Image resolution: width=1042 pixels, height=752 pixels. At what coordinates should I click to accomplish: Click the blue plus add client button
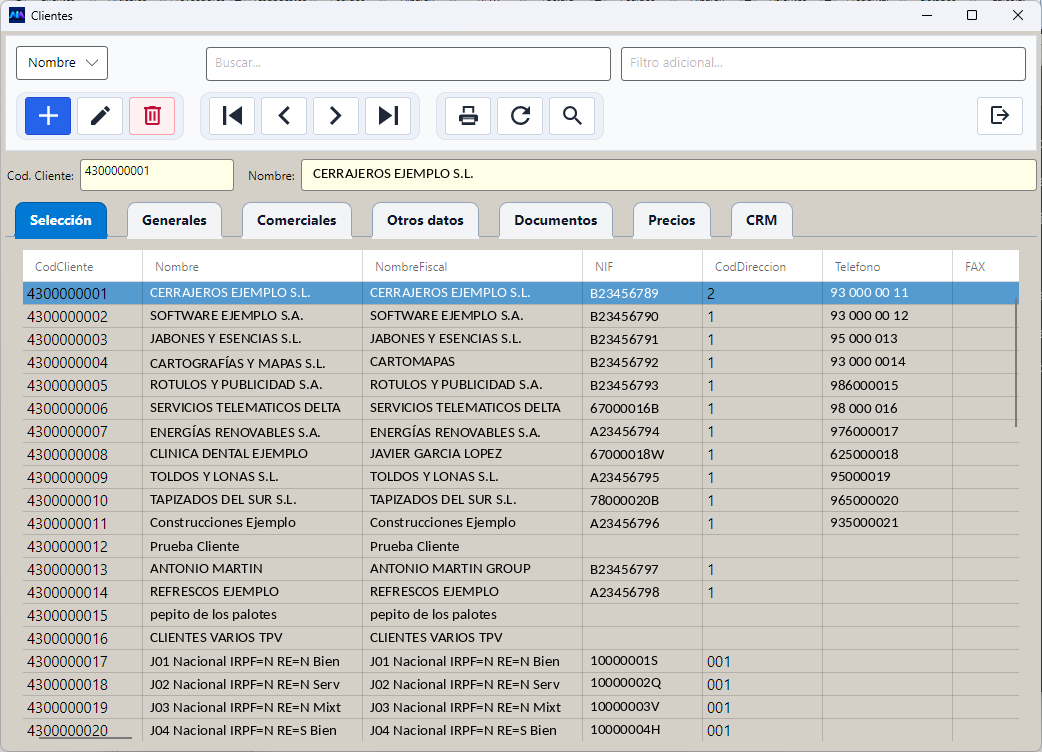48,116
